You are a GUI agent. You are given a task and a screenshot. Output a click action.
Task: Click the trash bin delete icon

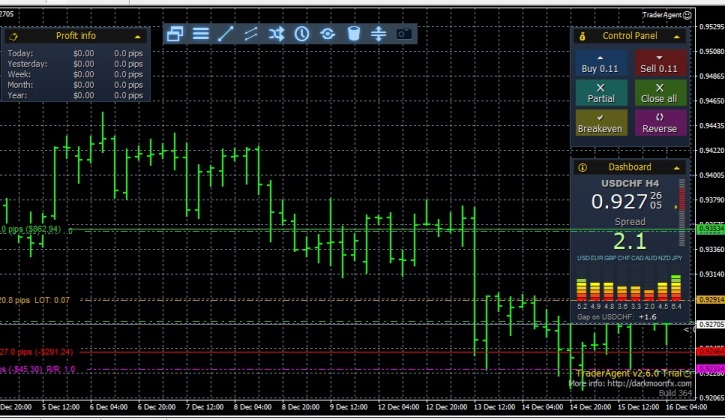(x=353, y=34)
